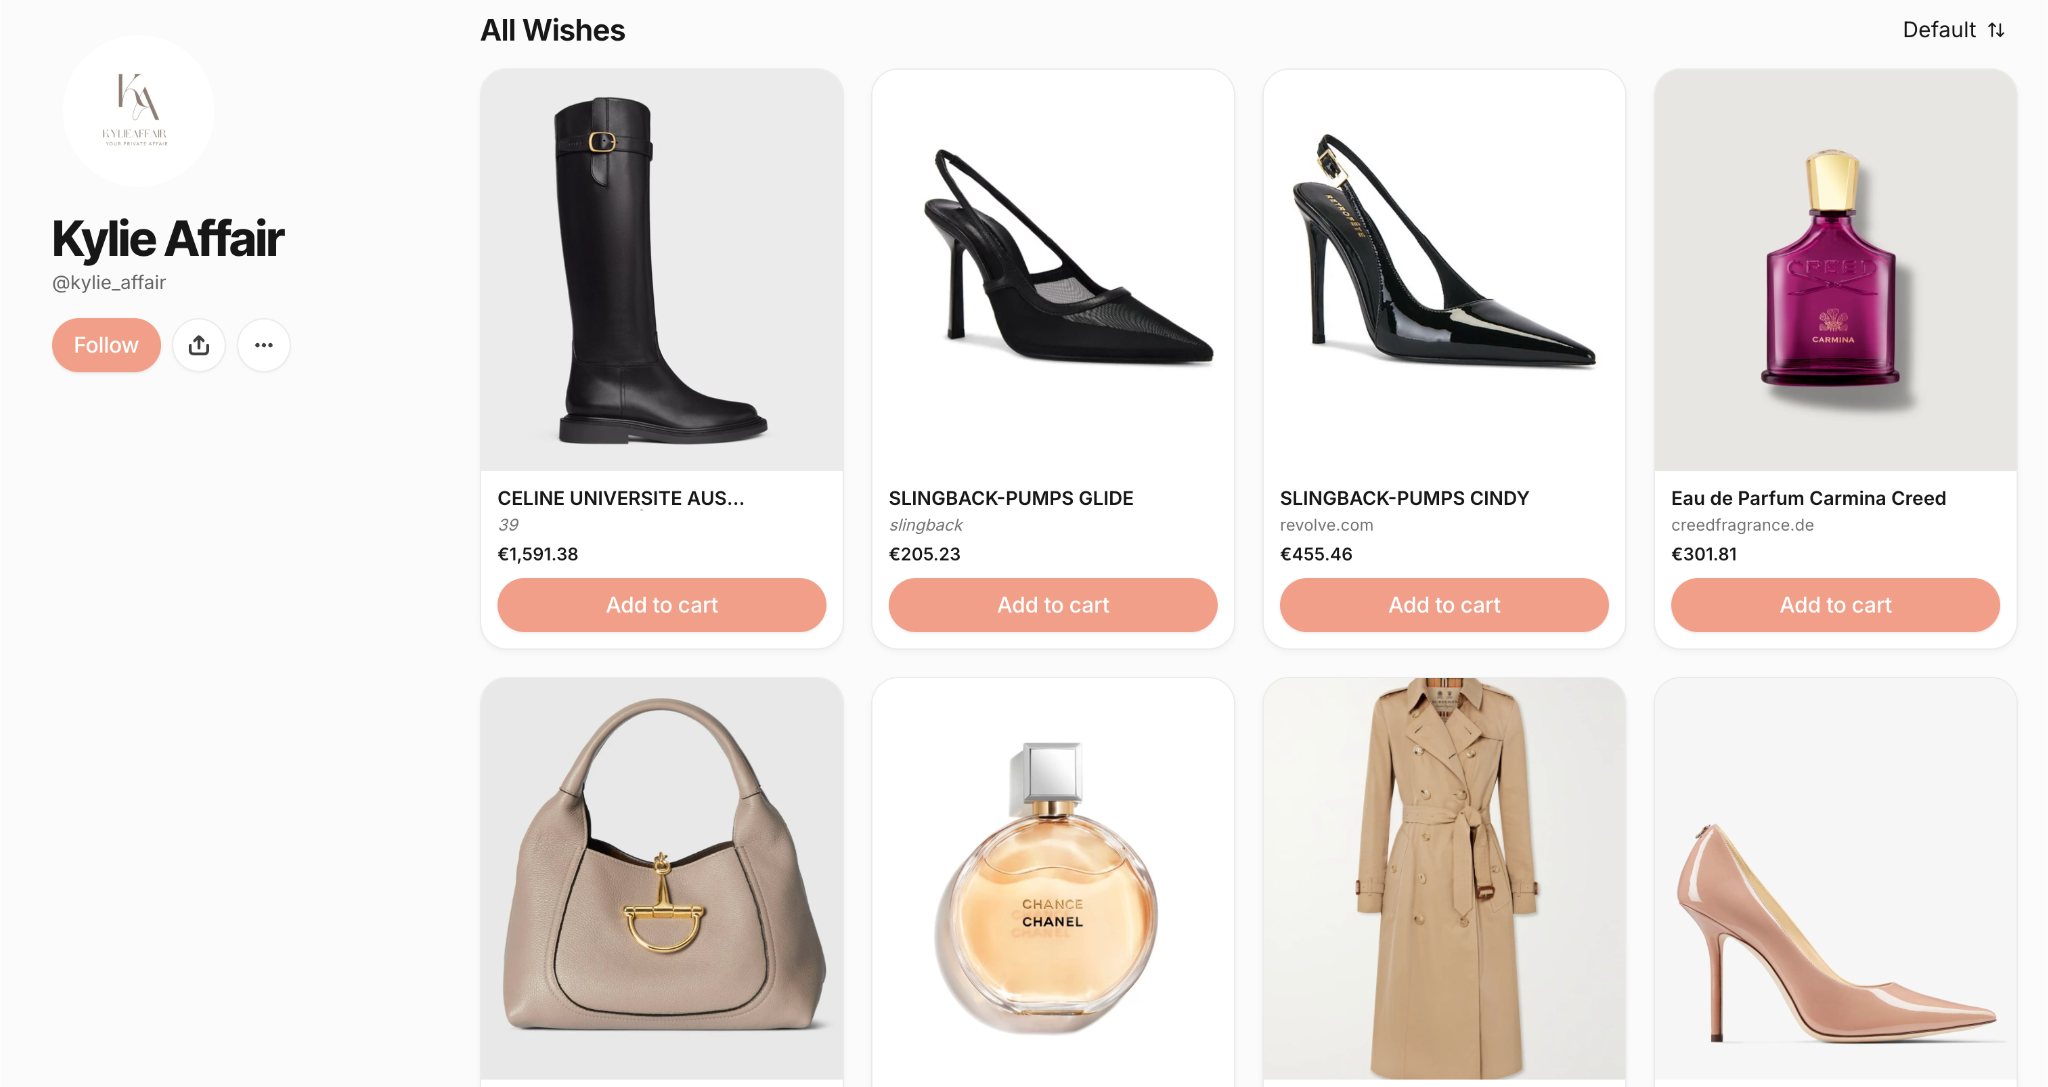Open the Chanel Chance perfume image

pyautogui.click(x=1053, y=882)
